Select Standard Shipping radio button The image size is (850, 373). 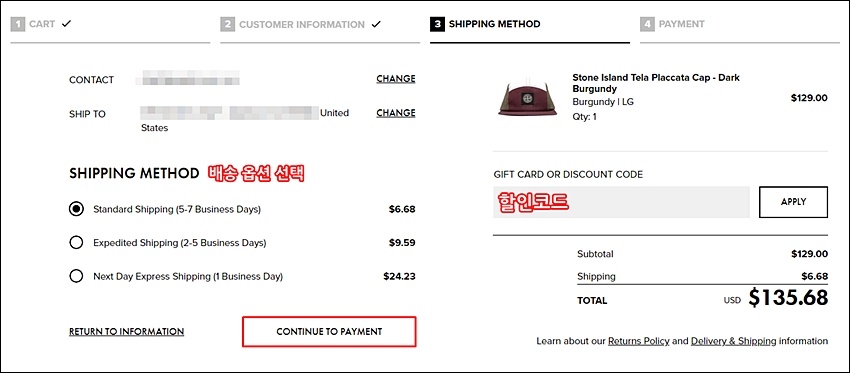(x=76, y=209)
